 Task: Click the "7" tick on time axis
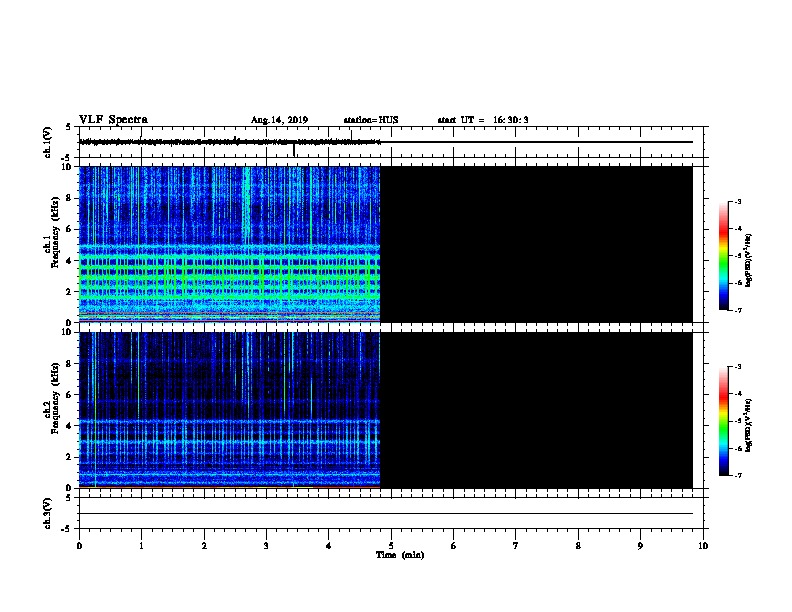[x=516, y=546]
